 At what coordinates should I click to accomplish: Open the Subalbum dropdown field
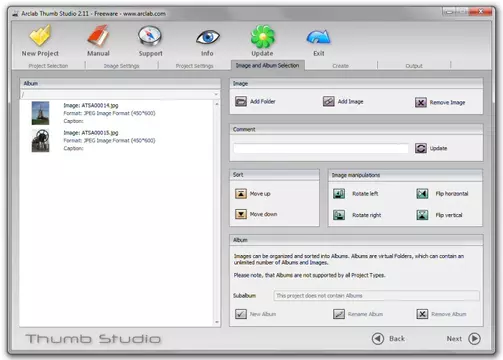click(x=376, y=296)
